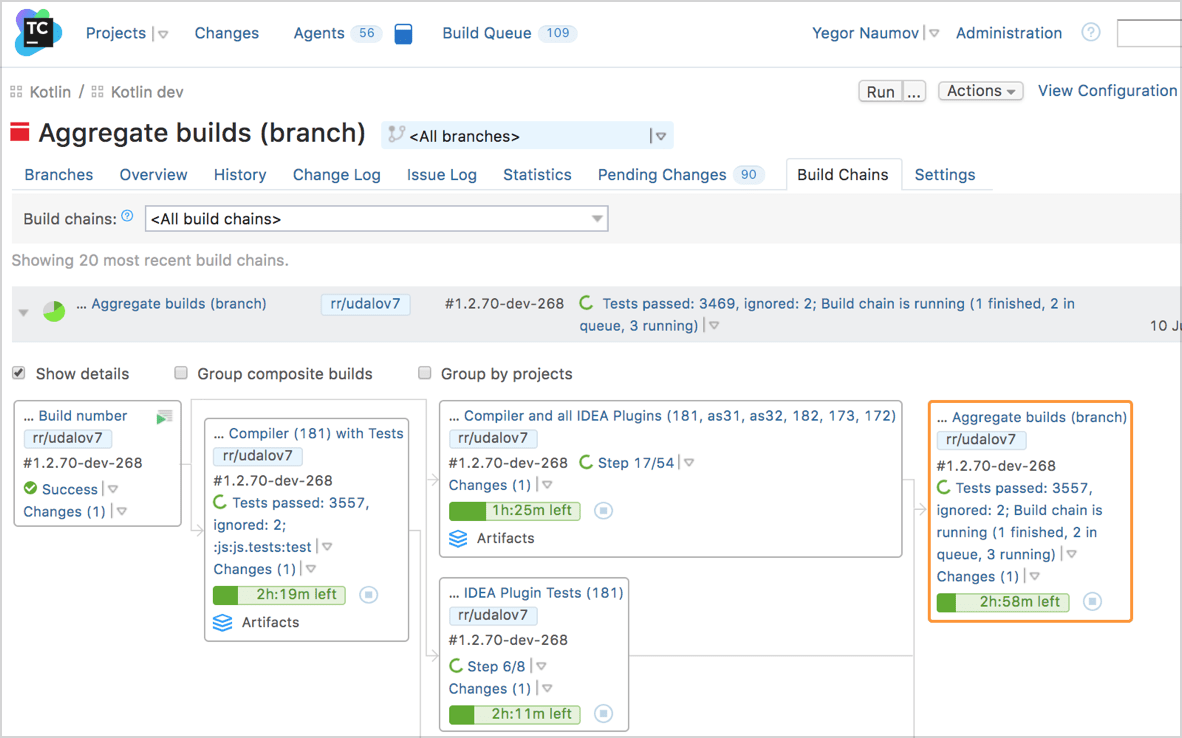
Task: Enable Group composite builds
Action: [x=181, y=373]
